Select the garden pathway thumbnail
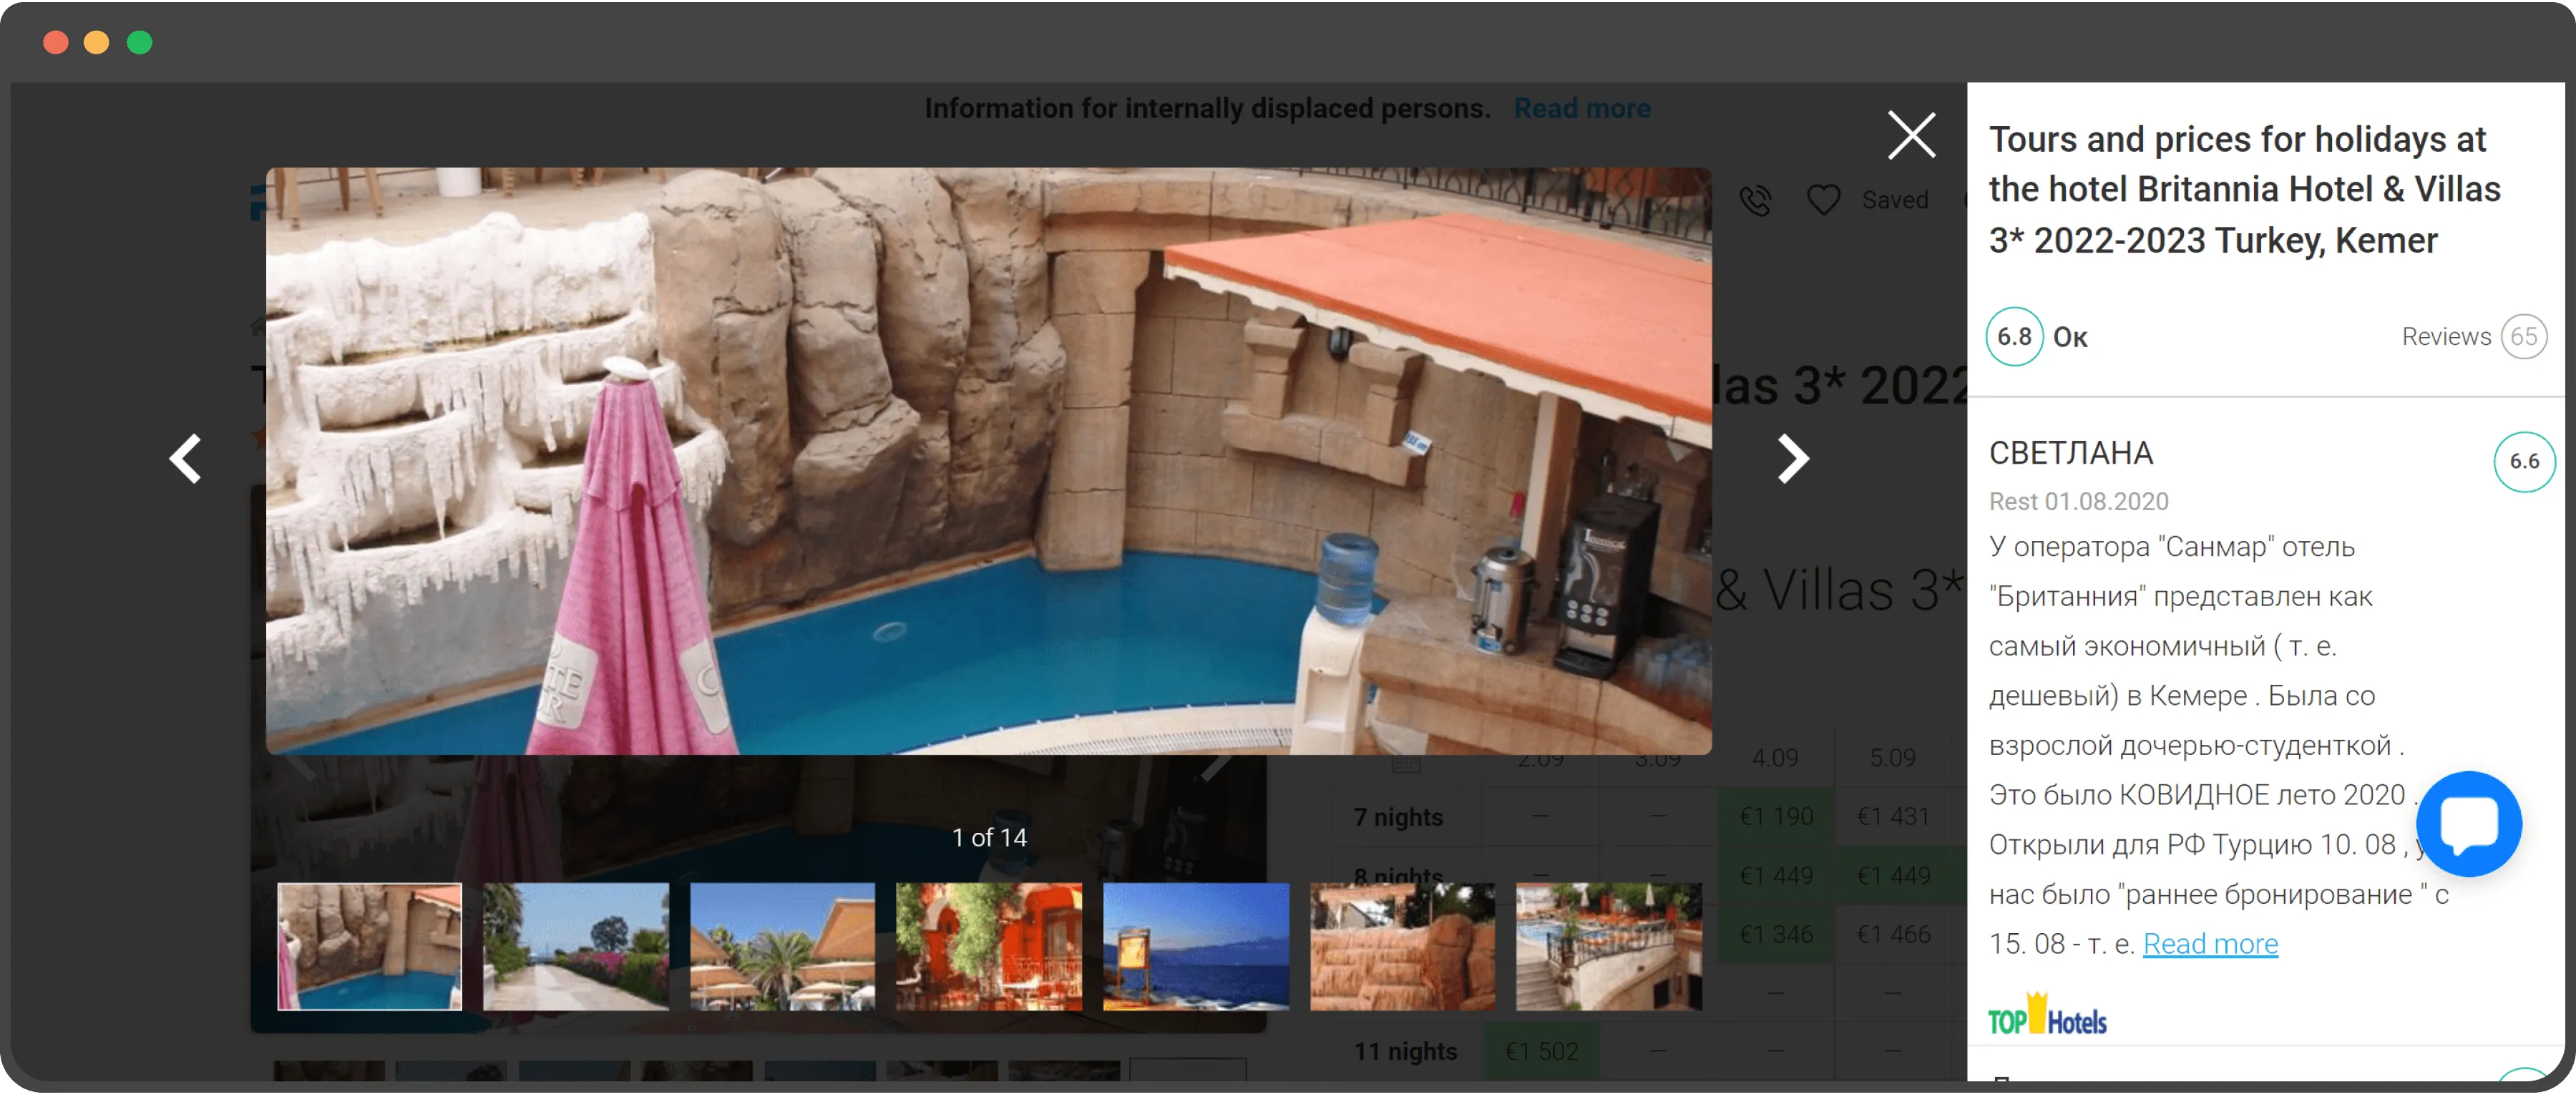 (x=576, y=946)
